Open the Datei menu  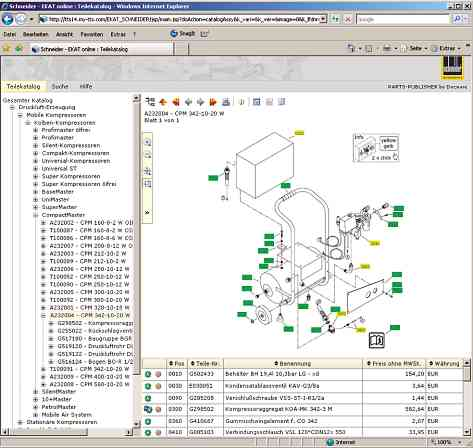pyautogui.click(x=10, y=34)
